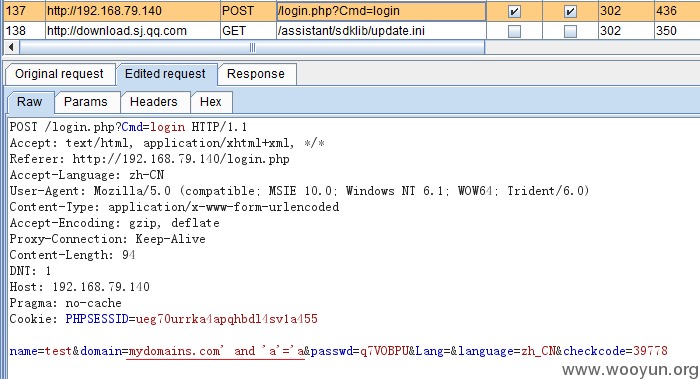Click host http://download.sj.qq.com cell
Image resolution: width=700 pixels, height=379 pixels.
(132, 31)
